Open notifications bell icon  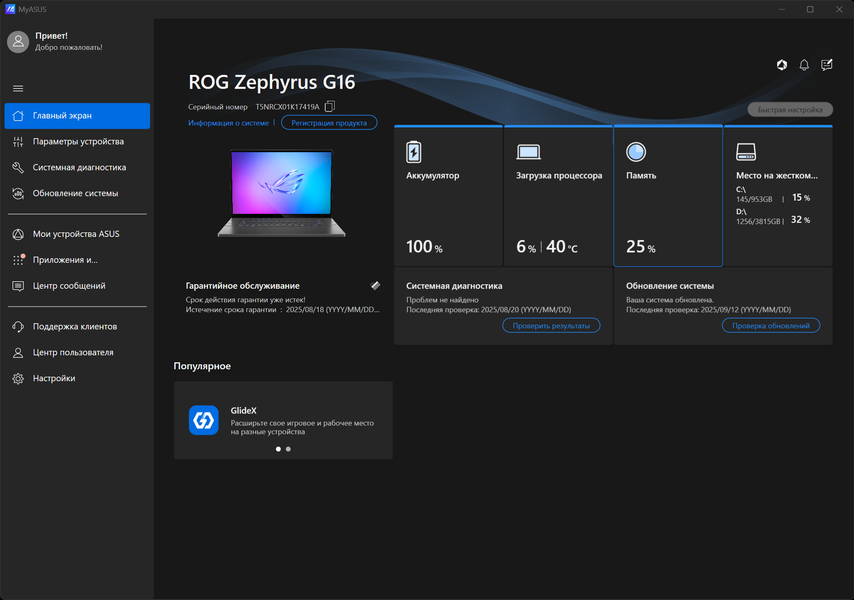(804, 65)
